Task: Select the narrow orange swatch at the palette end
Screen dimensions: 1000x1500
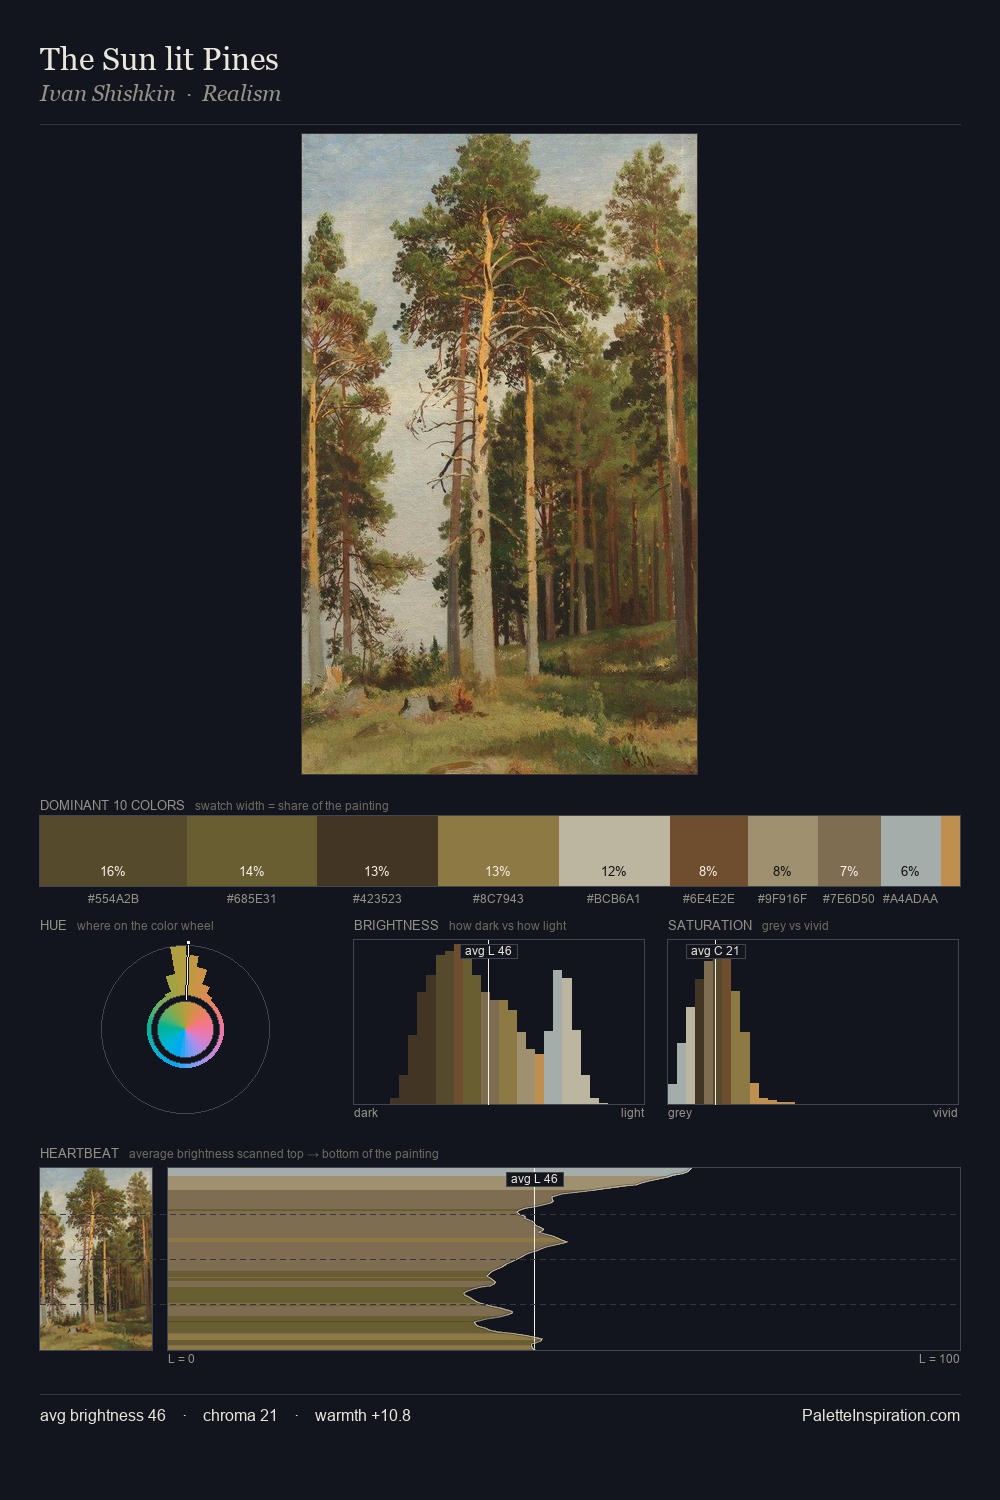Action: (950, 851)
